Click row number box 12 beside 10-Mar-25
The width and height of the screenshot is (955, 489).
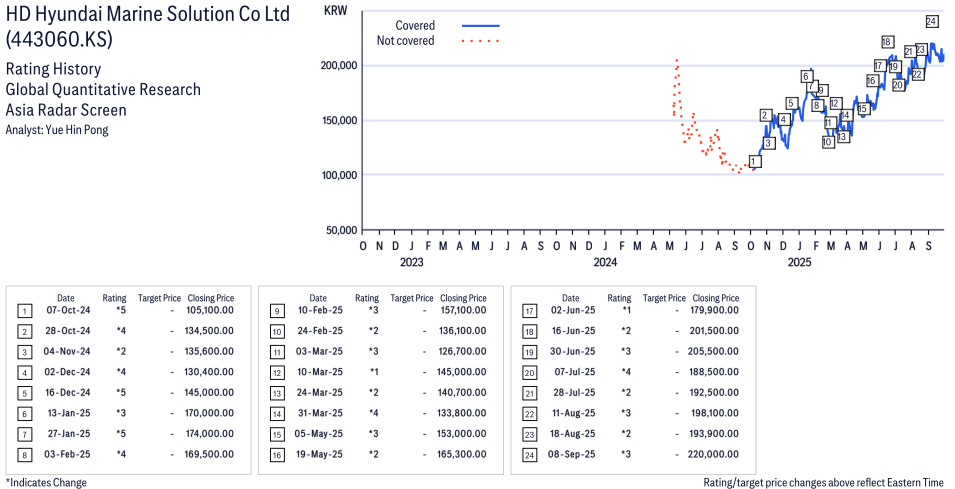[x=276, y=371]
